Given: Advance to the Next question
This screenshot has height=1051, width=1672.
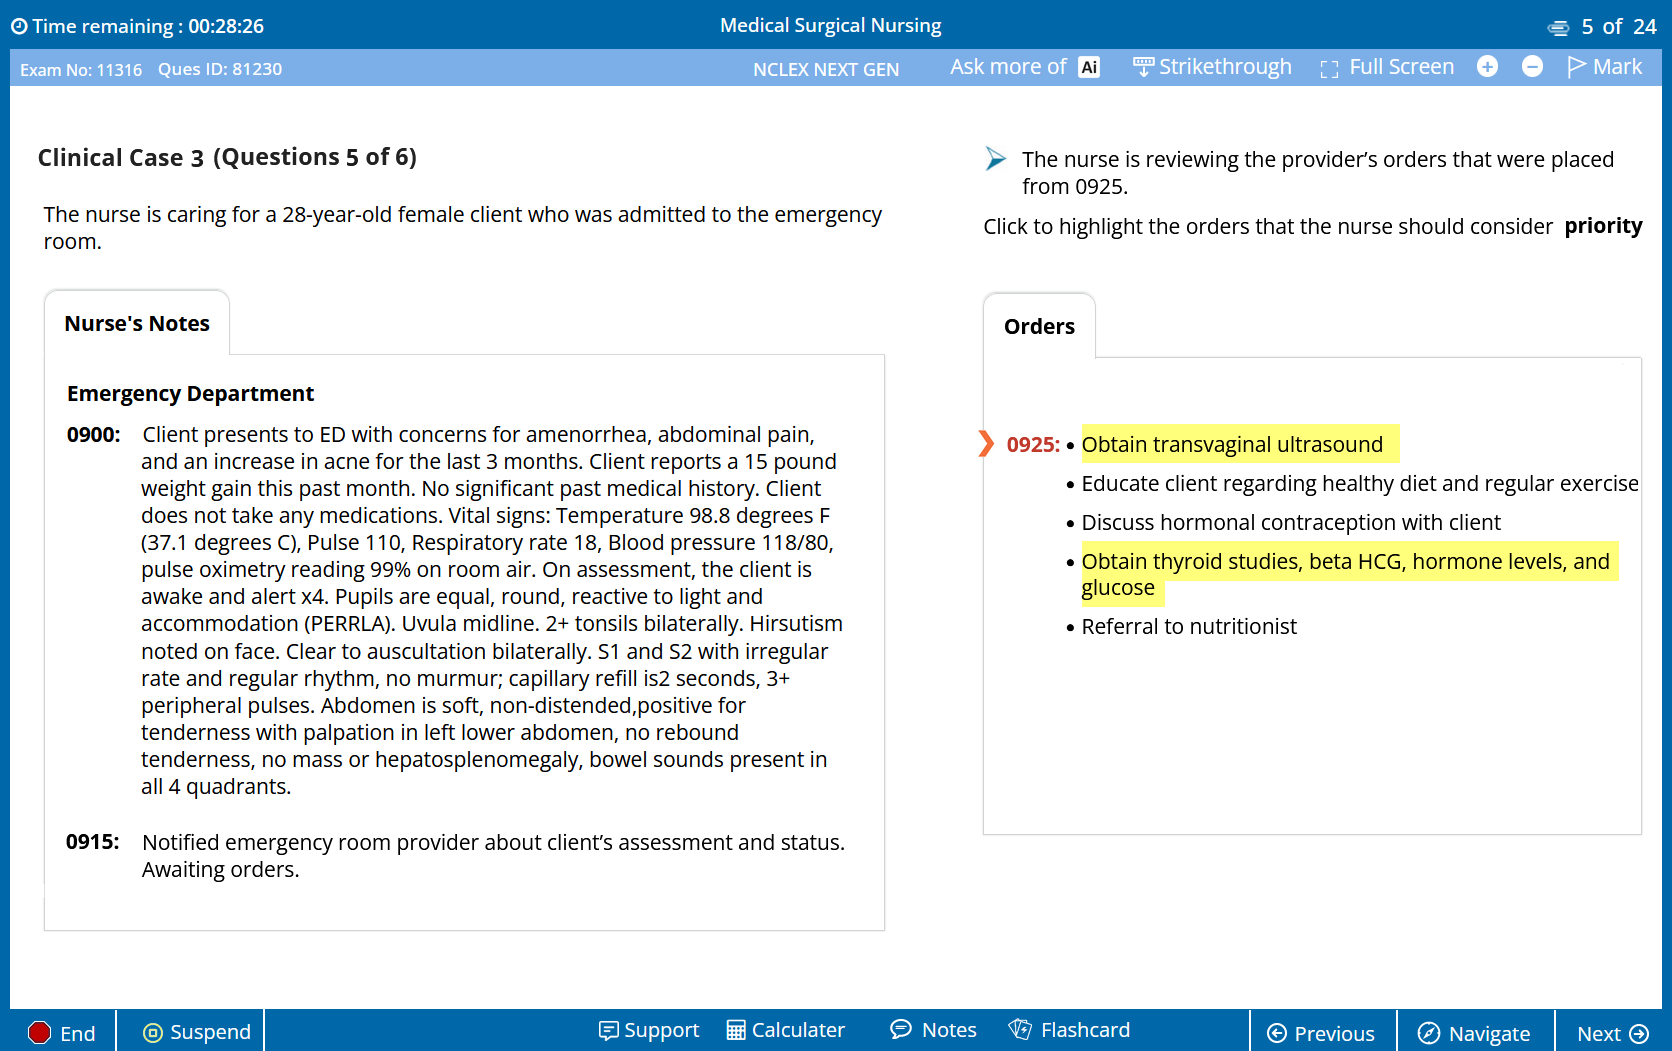Looking at the screenshot, I should coord(1612,1033).
